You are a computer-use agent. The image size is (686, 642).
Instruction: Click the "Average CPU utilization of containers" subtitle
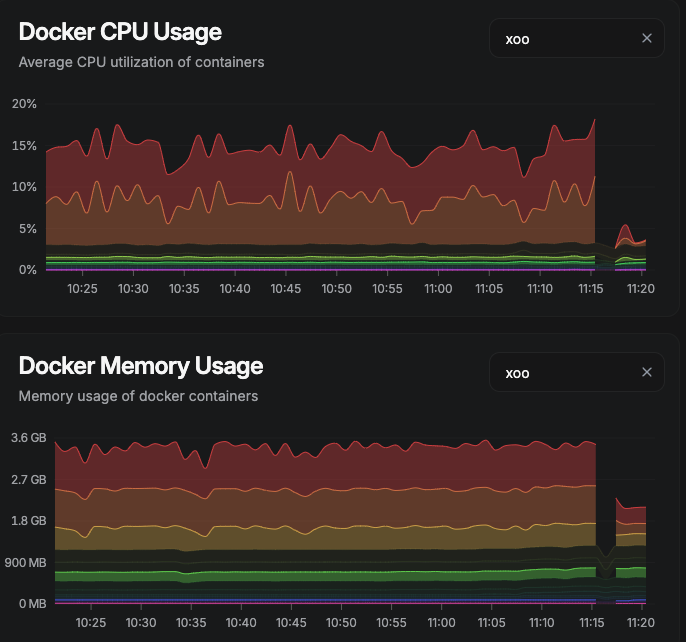click(x=141, y=62)
